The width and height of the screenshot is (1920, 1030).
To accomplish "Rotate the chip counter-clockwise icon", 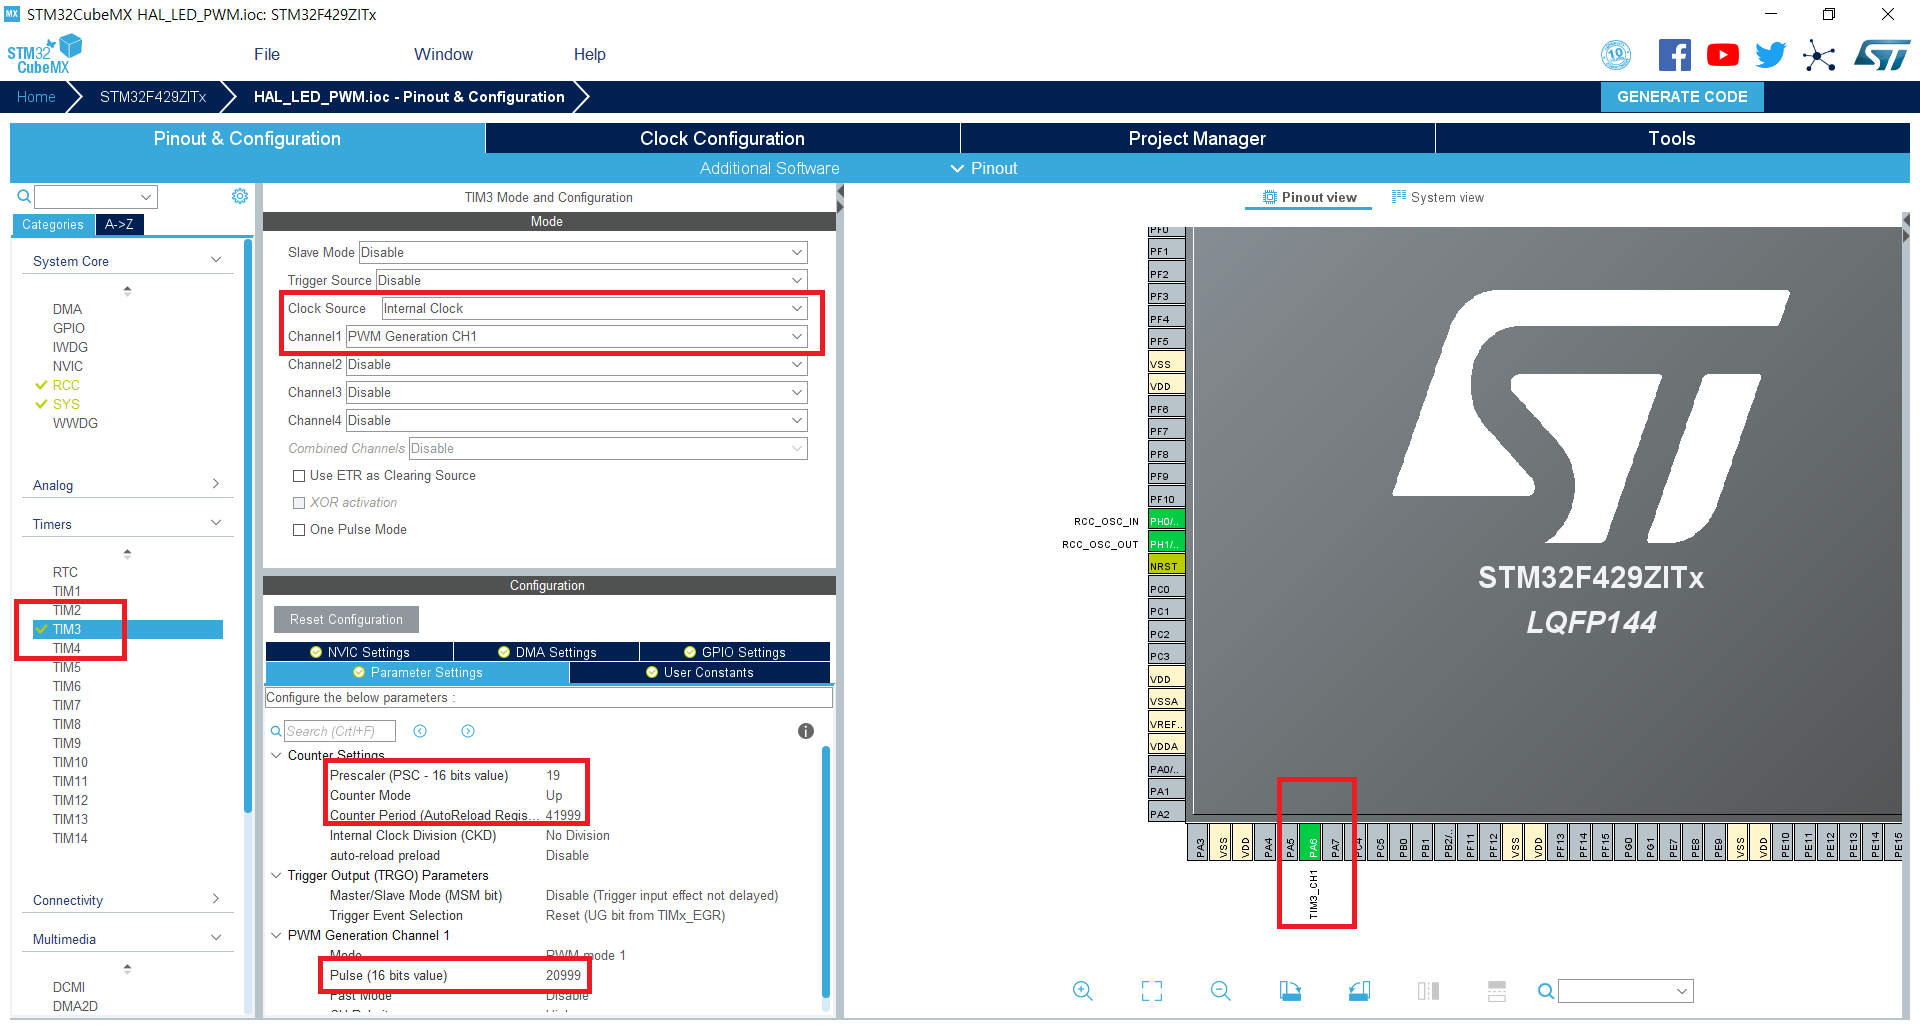I will coord(1359,991).
